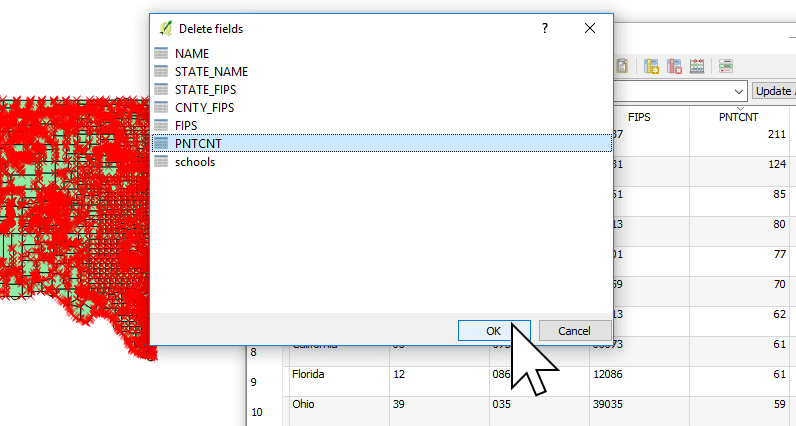
Task: Select the FIPS field in the Delete fields list
Action: pos(382,125)
